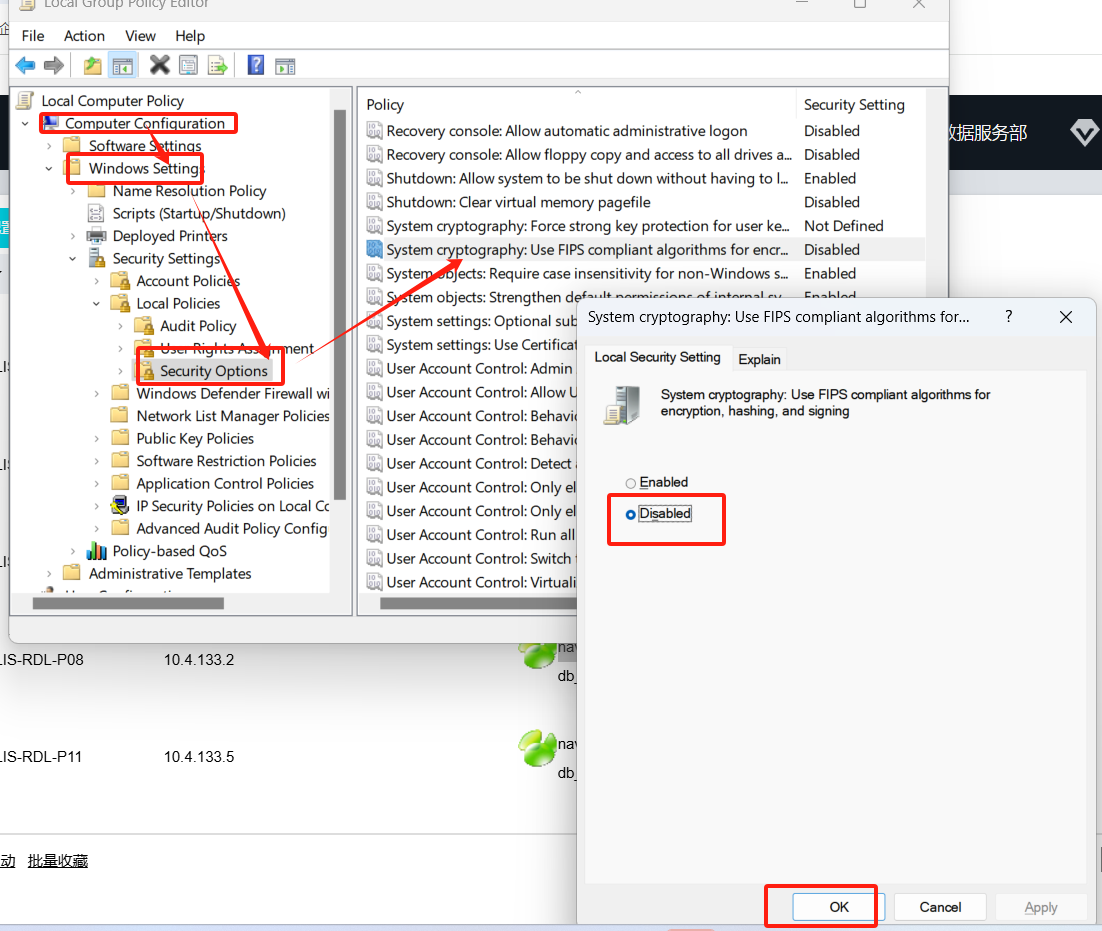Click the tree pane vertical scrollbar
Image resolution: width=1102 pixels, height=931 pixels.
[x=340, y=305]
